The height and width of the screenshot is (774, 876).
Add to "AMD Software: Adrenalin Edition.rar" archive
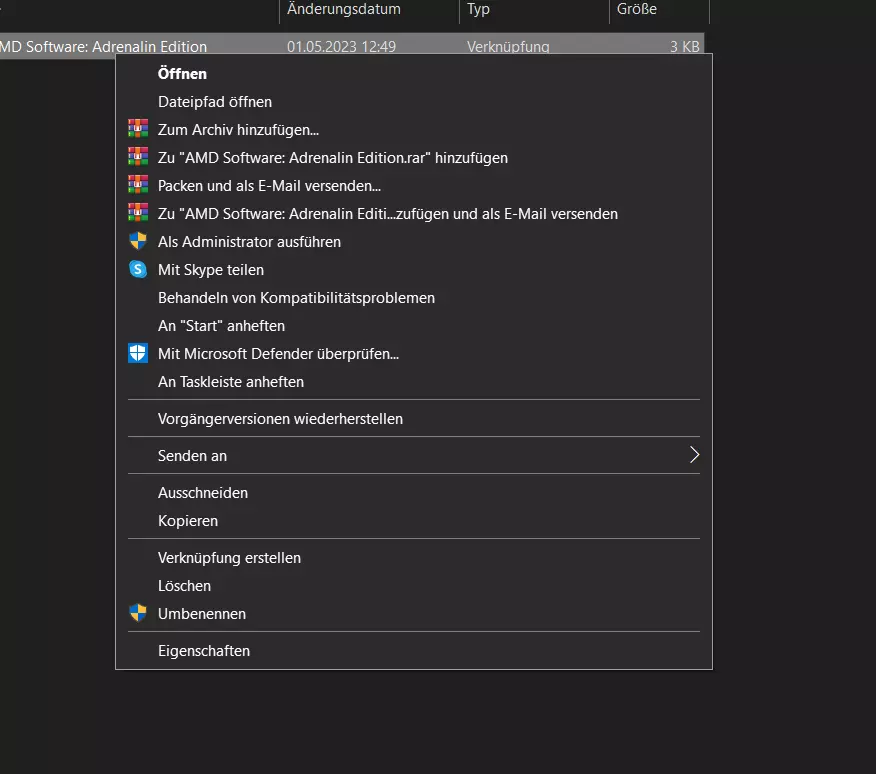click(x=414, y=158)
